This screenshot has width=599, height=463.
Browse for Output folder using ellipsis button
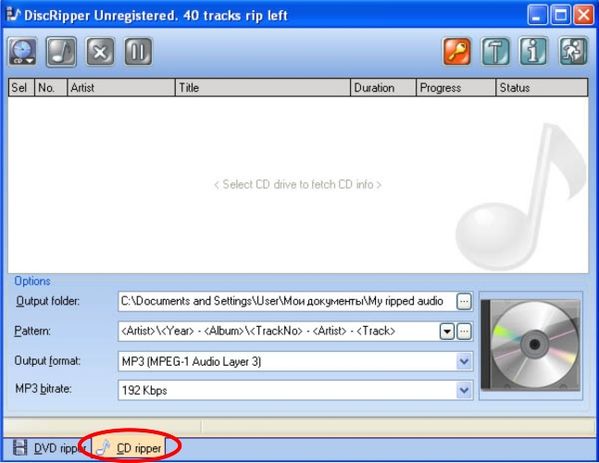point(464,302)
